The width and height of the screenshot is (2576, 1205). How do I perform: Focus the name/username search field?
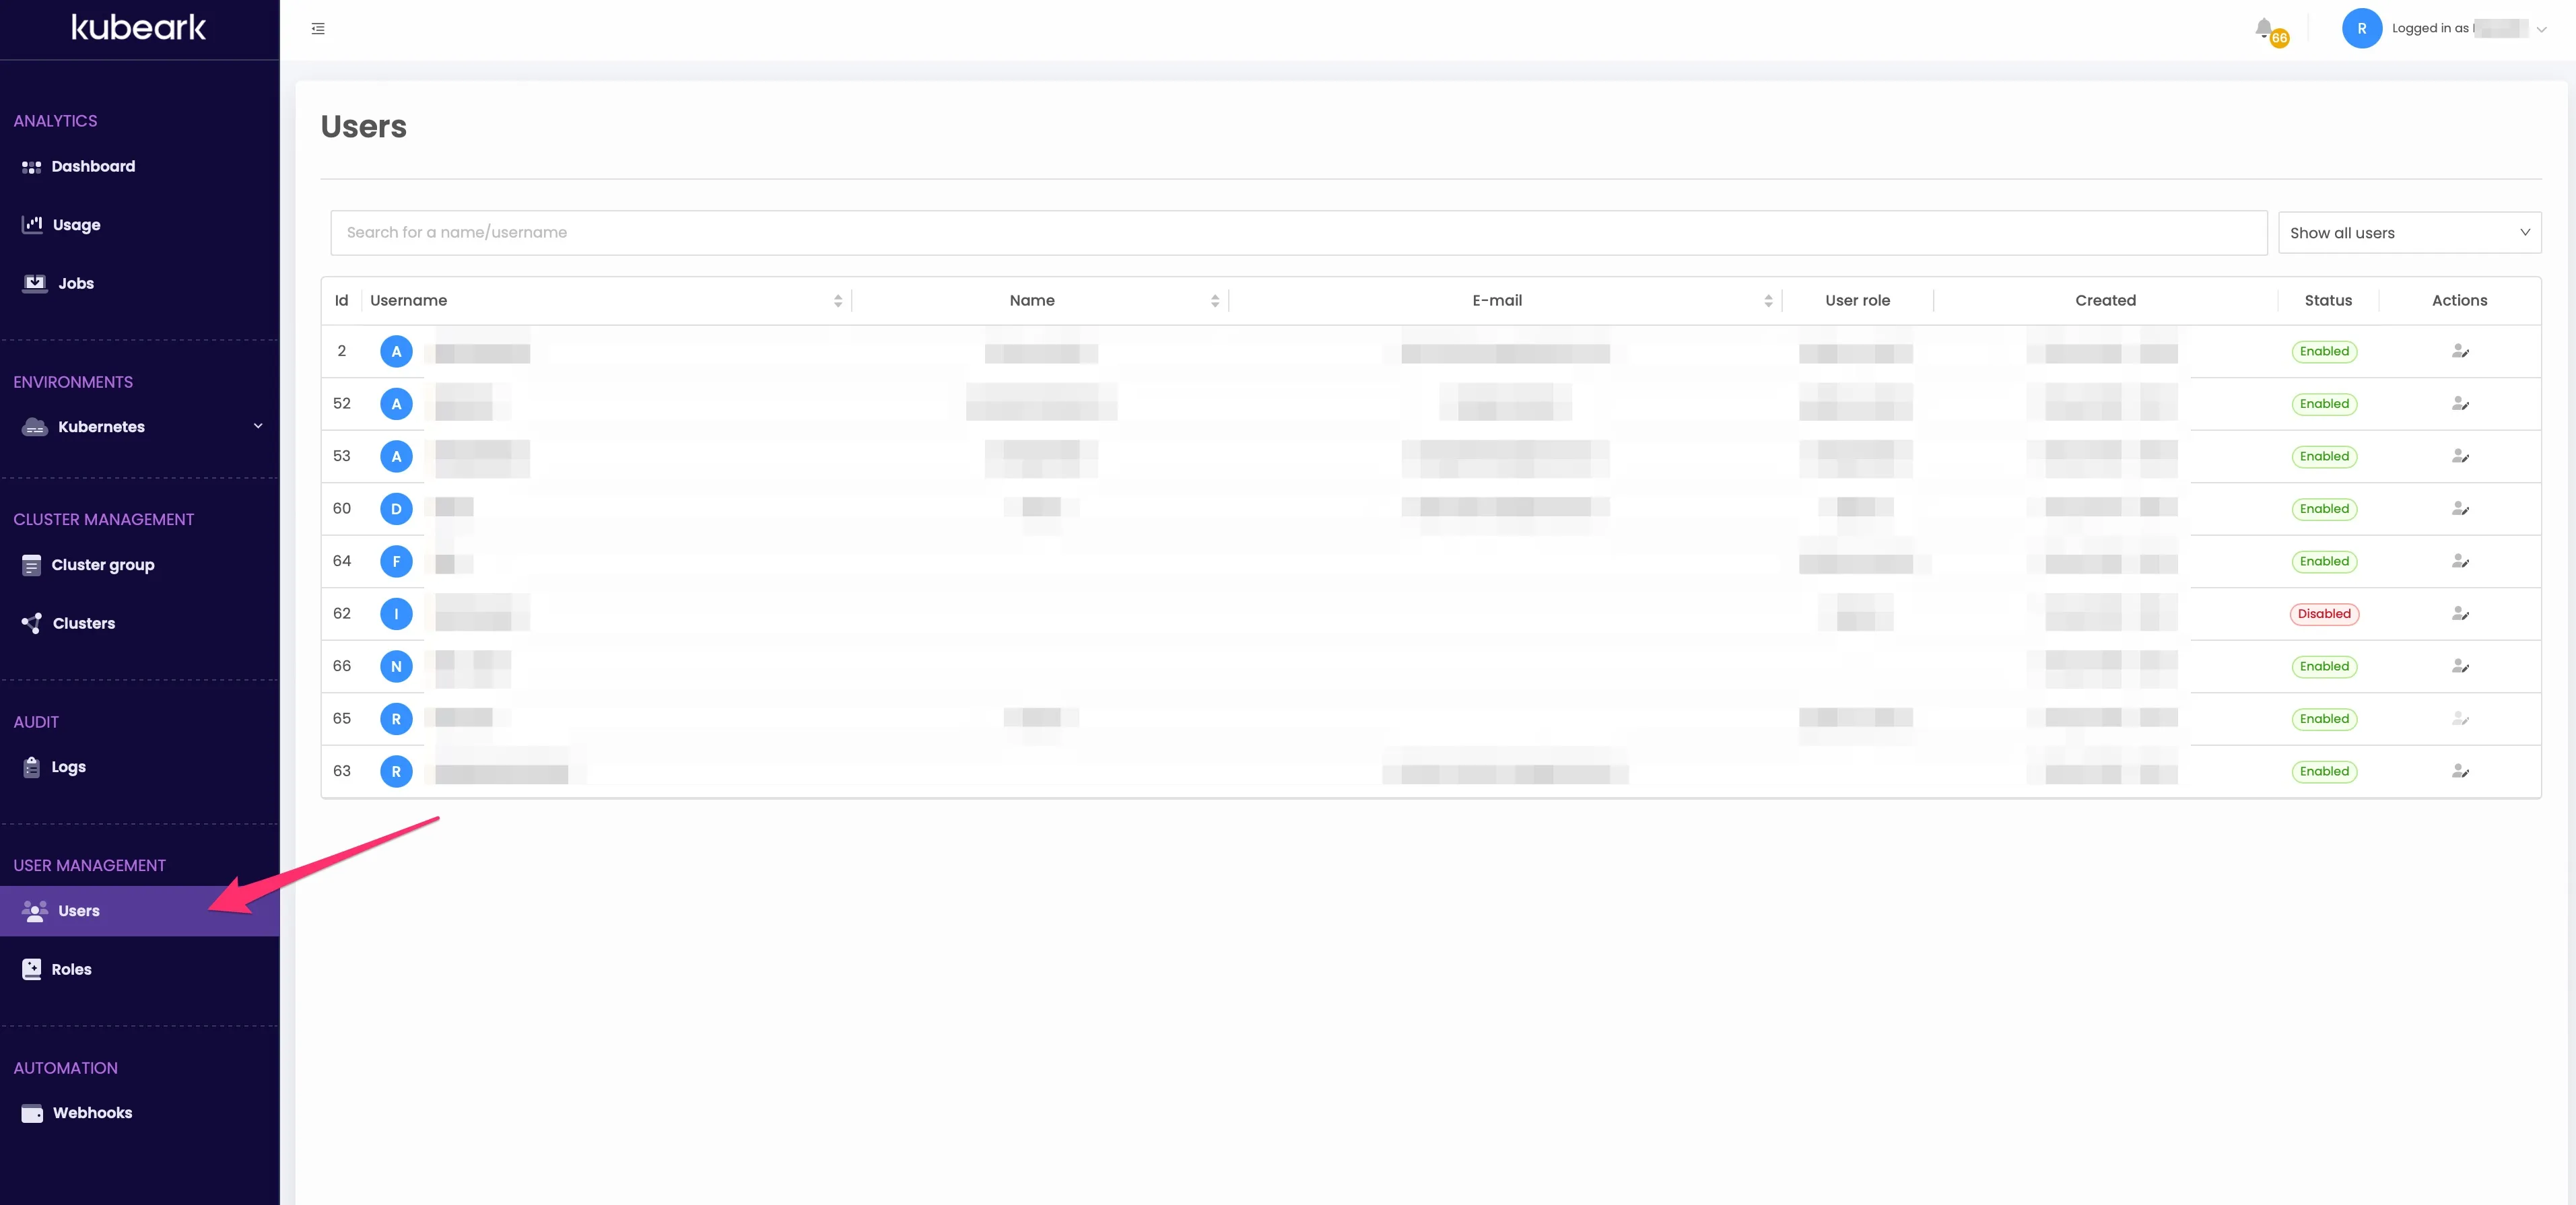coord(1298,232)
